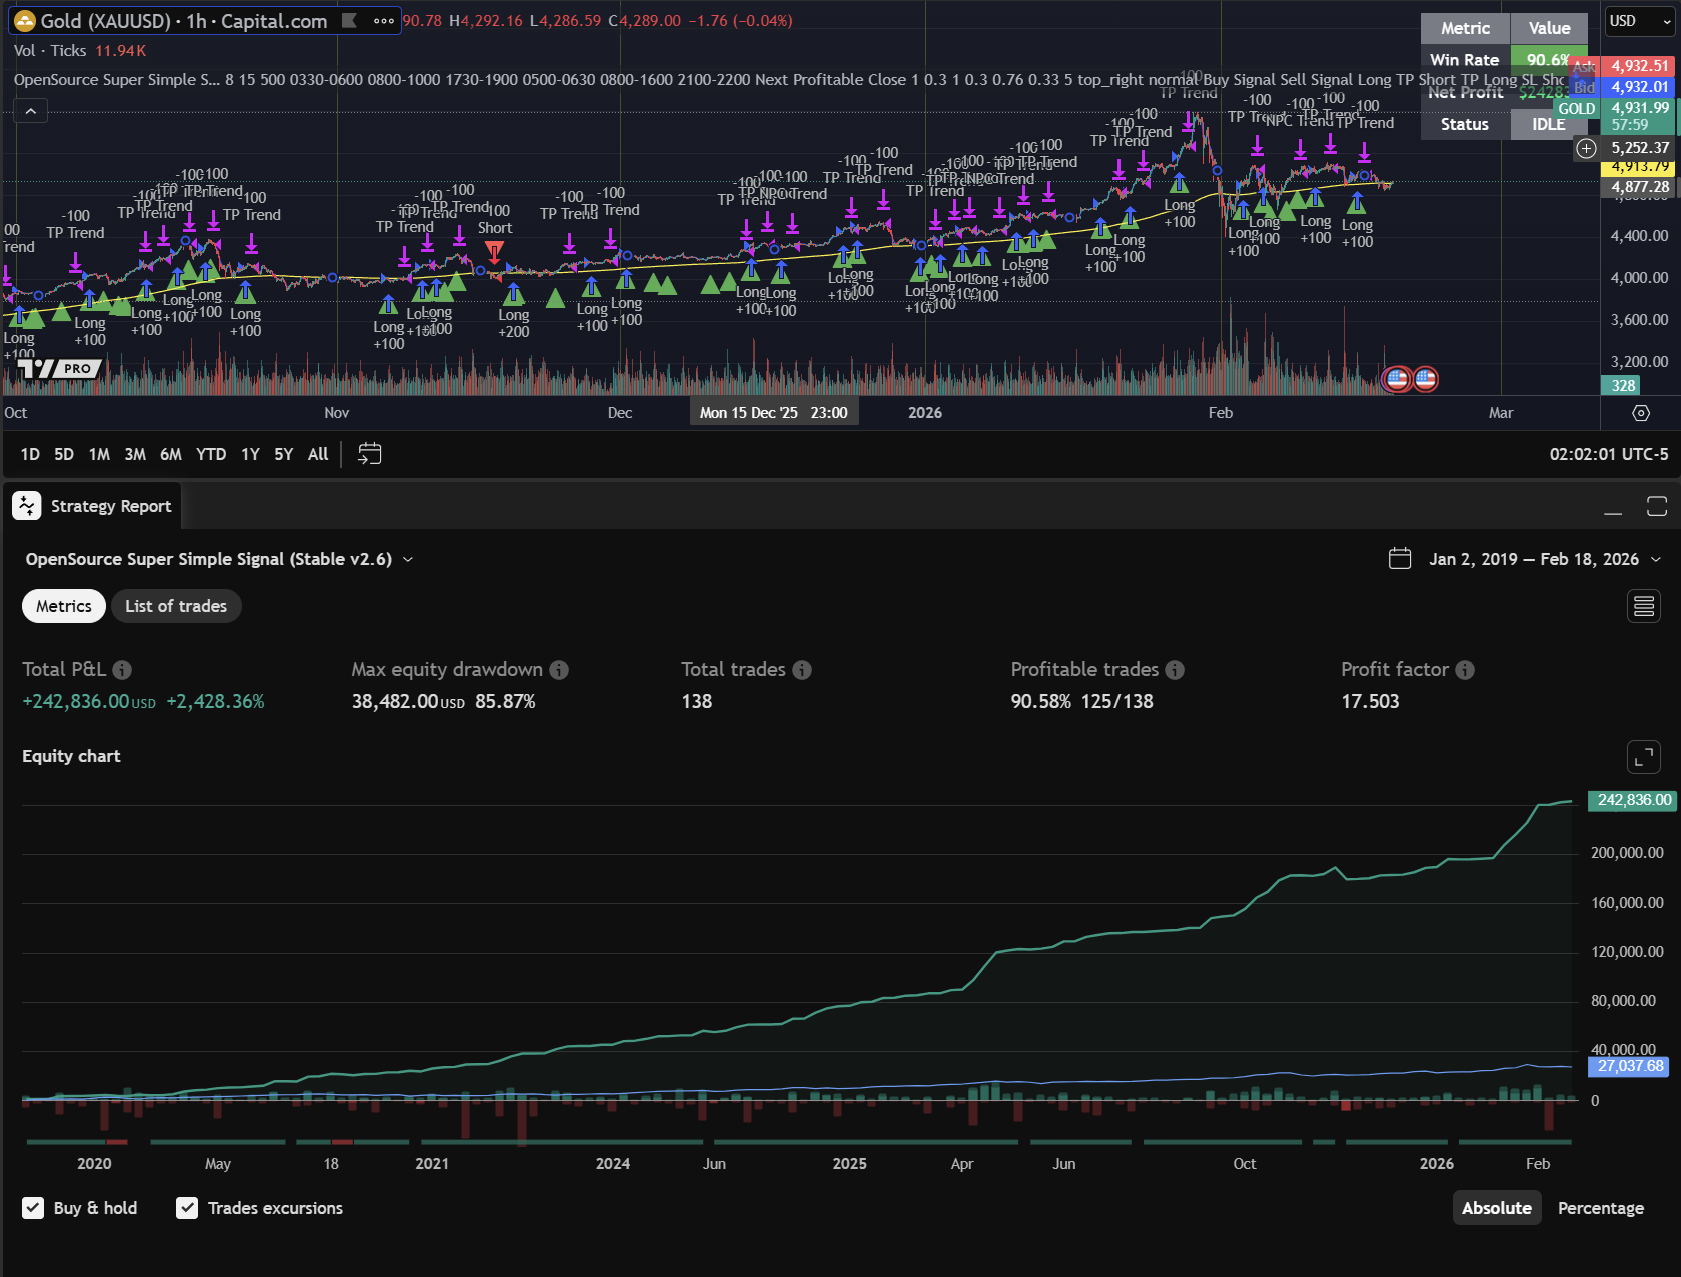The width and height of the screenshot is (1681, 1277).
Task: Set chart range to YTD
Action: [x=211, y=454]
